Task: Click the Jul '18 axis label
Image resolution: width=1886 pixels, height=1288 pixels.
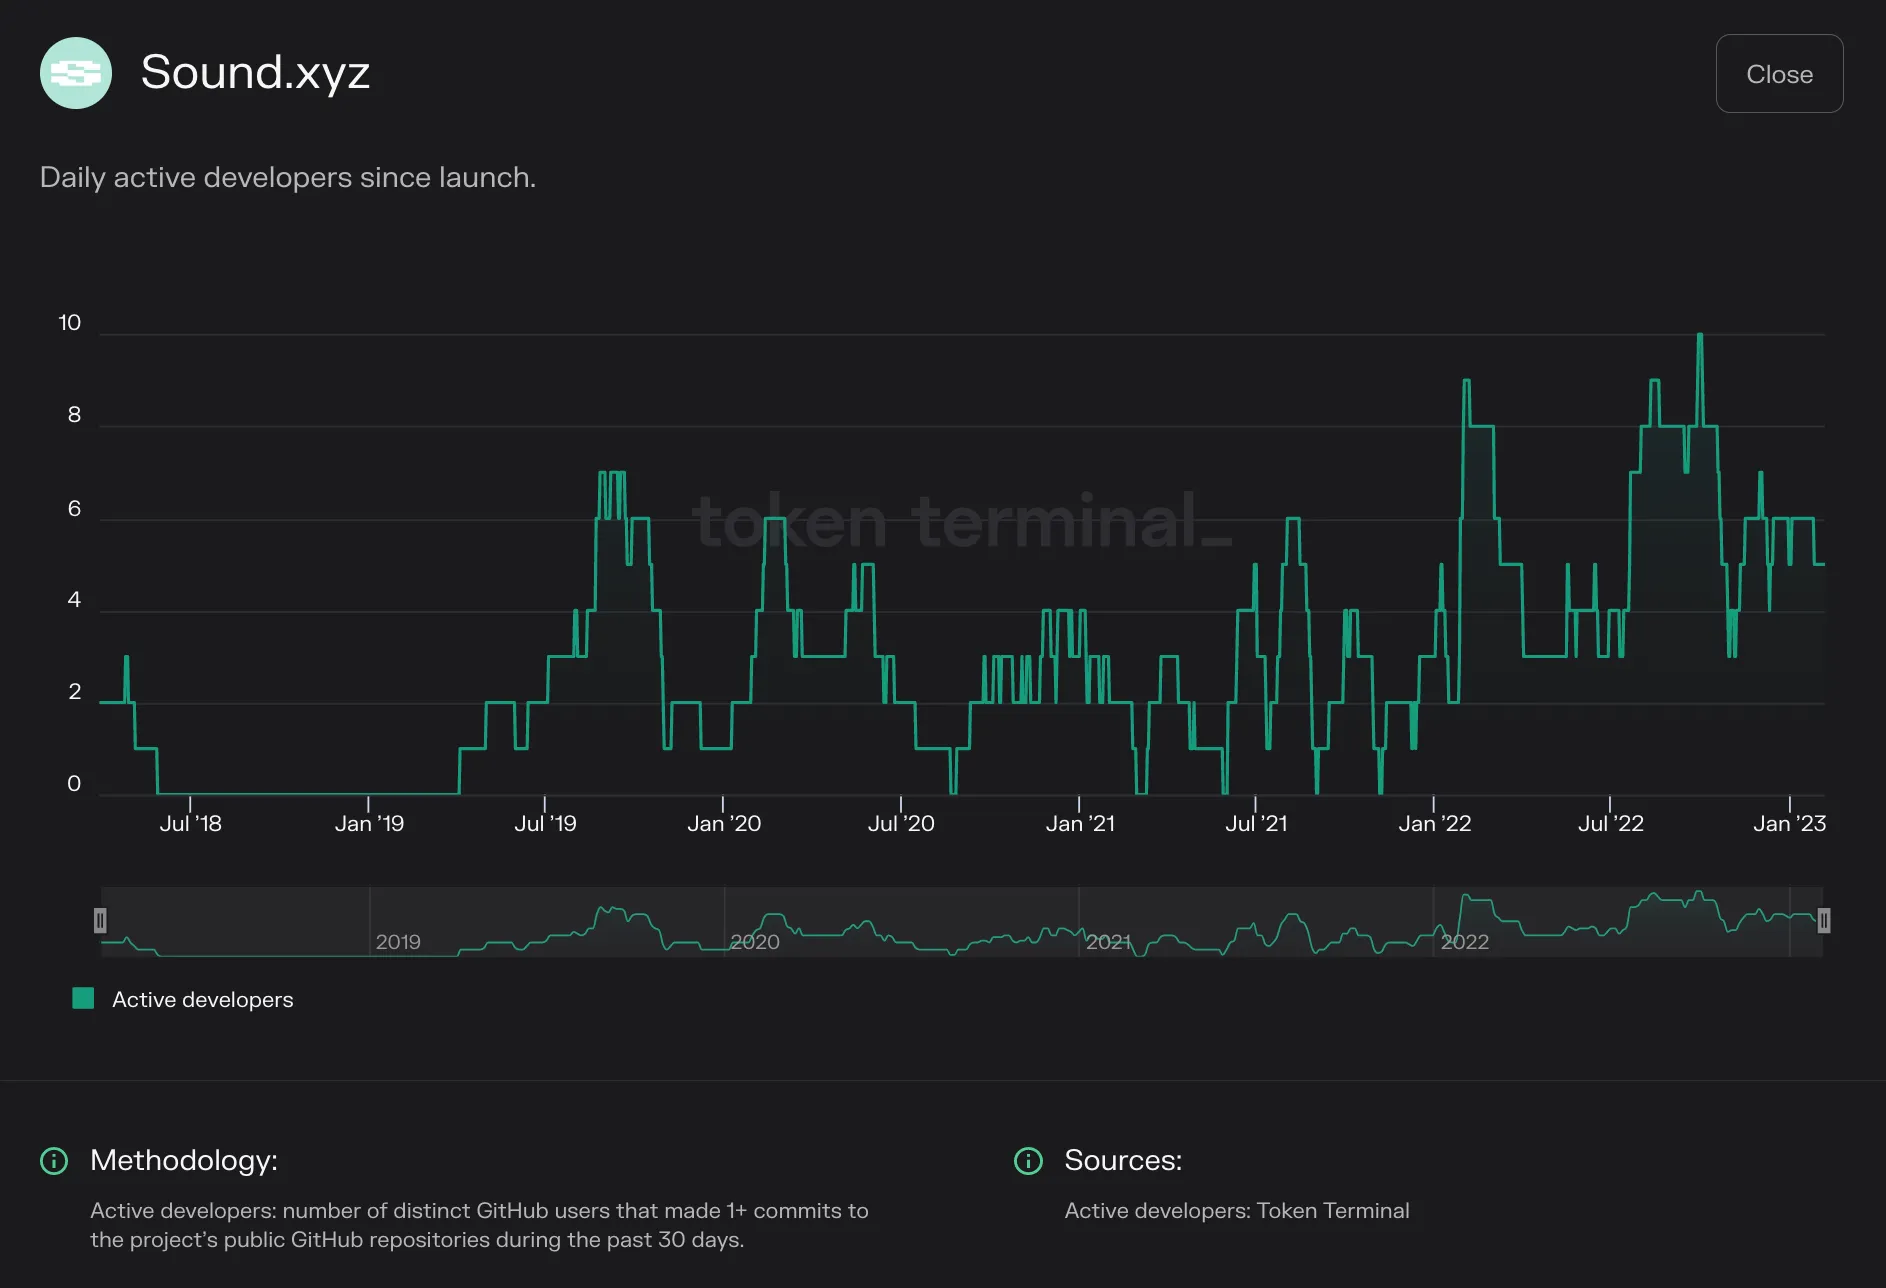Action: coord(190,823)
